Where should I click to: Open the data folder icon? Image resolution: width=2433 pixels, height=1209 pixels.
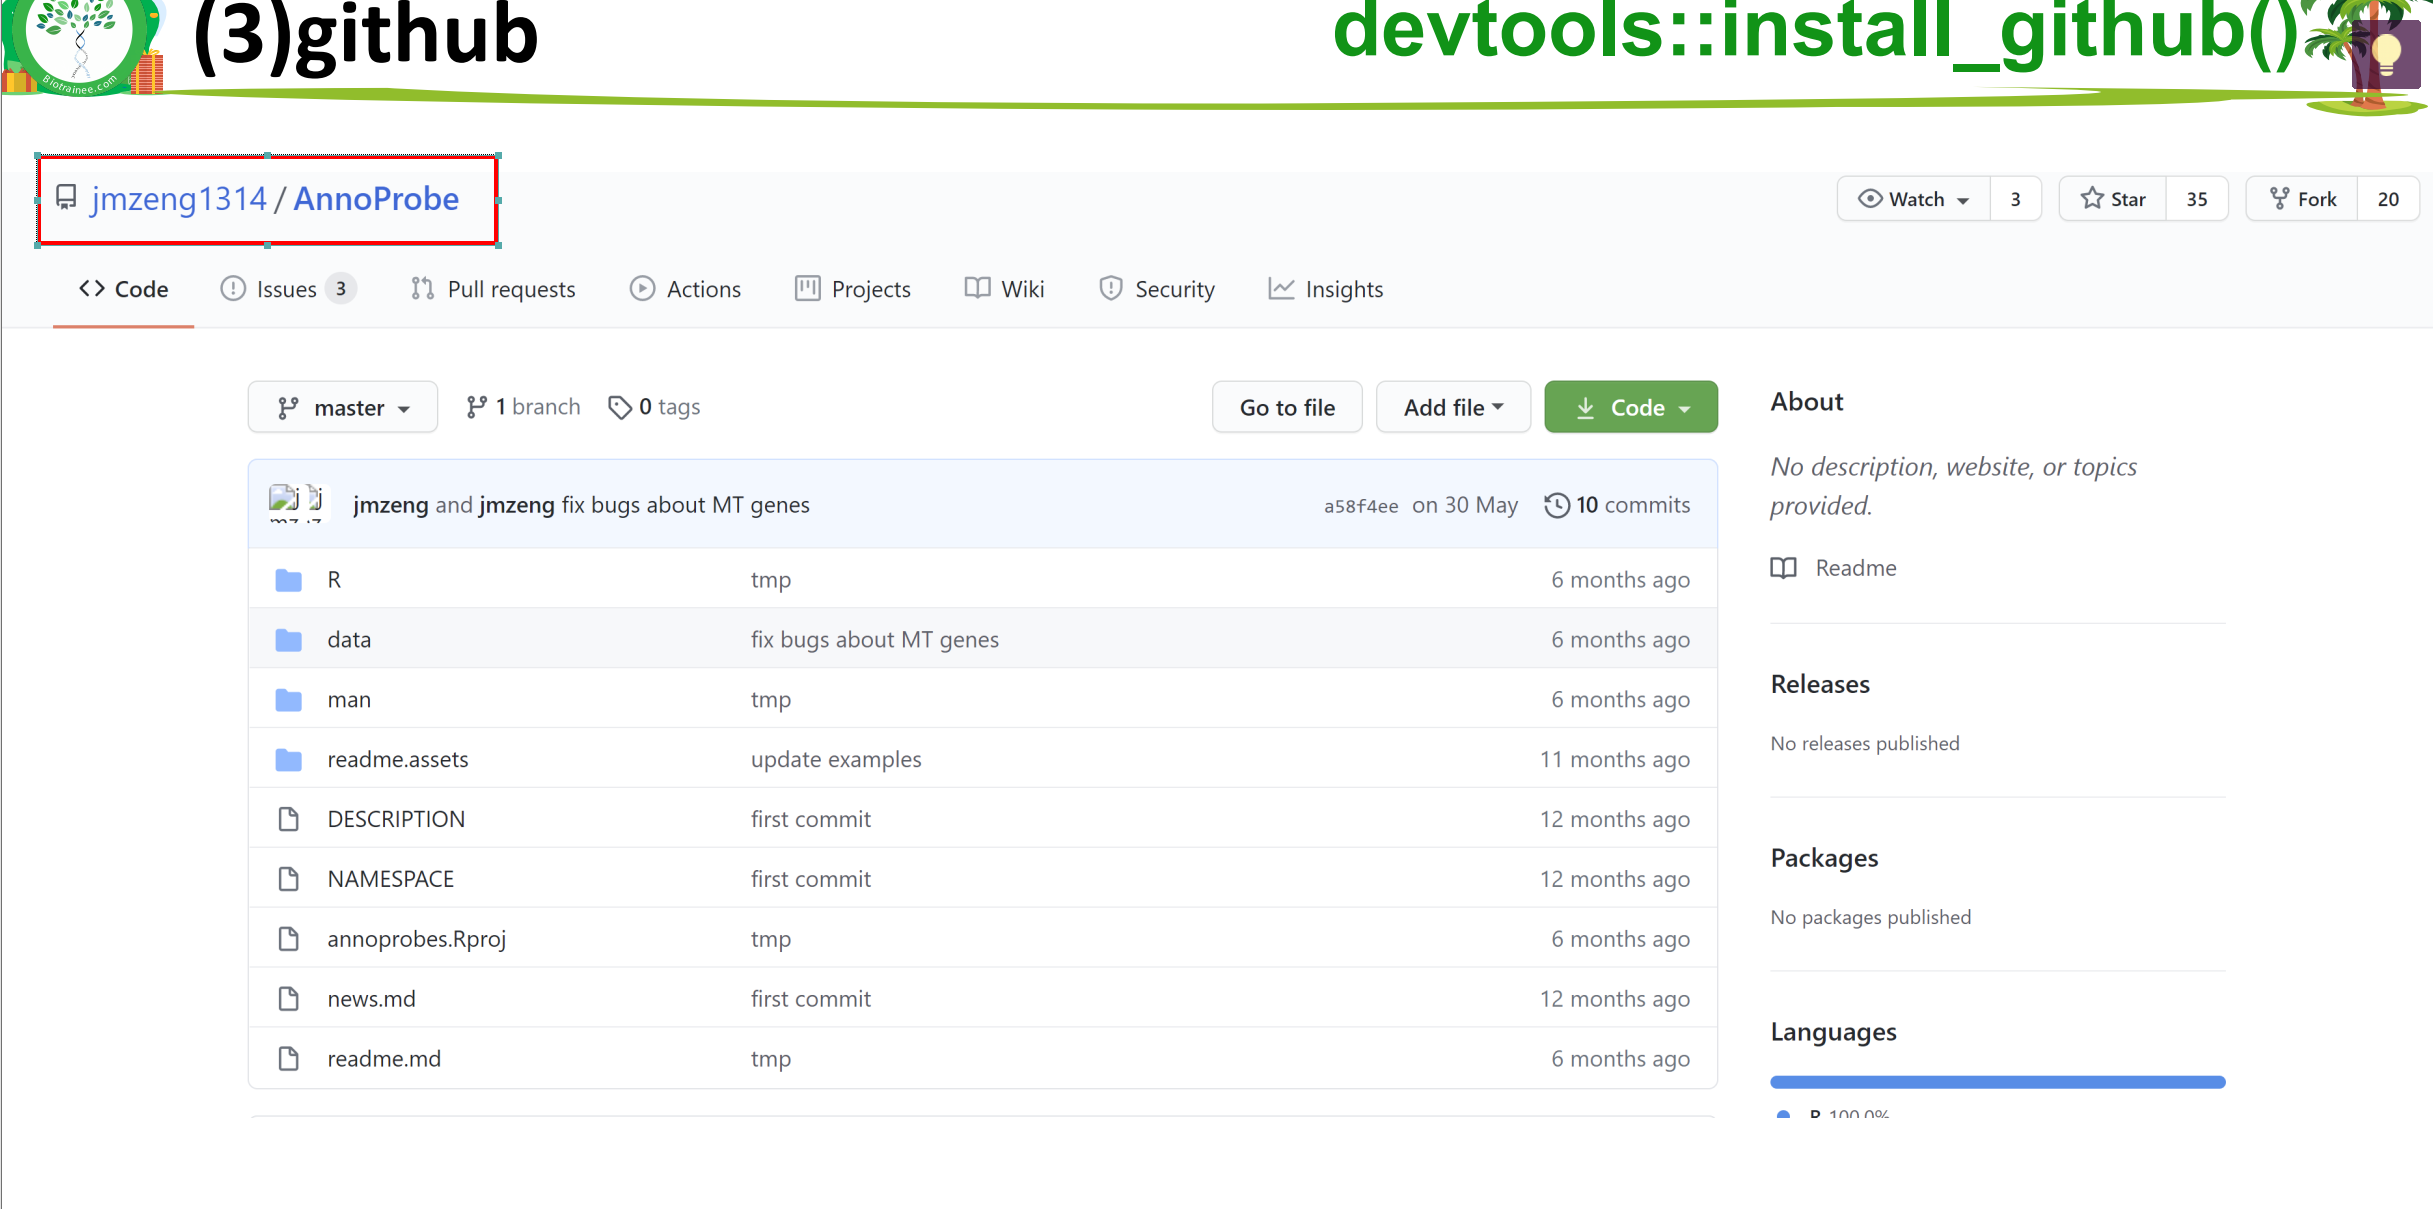point(289,640)
